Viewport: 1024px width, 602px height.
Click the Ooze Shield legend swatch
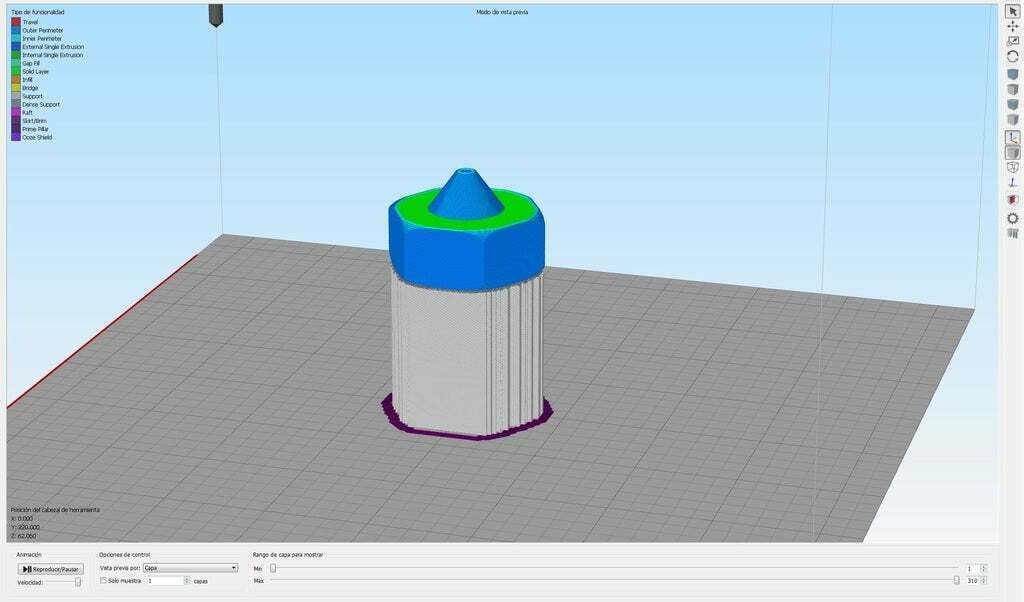pyautogui.click(x=16, y=137)
